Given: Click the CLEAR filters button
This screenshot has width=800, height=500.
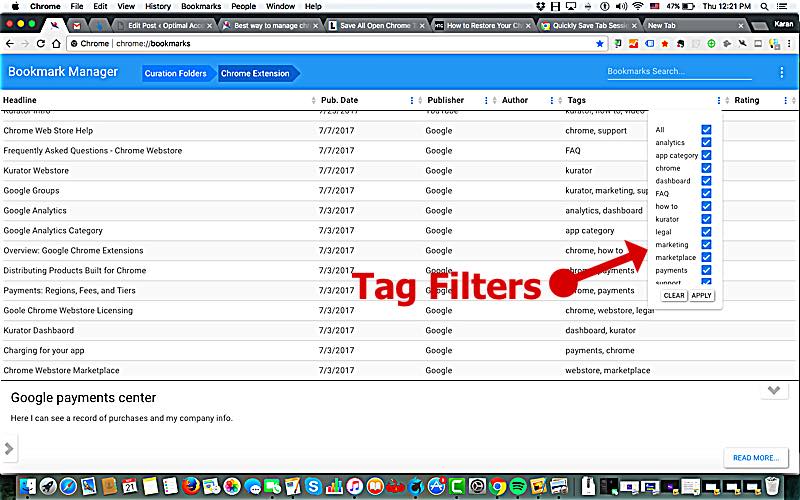Looking at the screenshot, I should coord(674,295).
